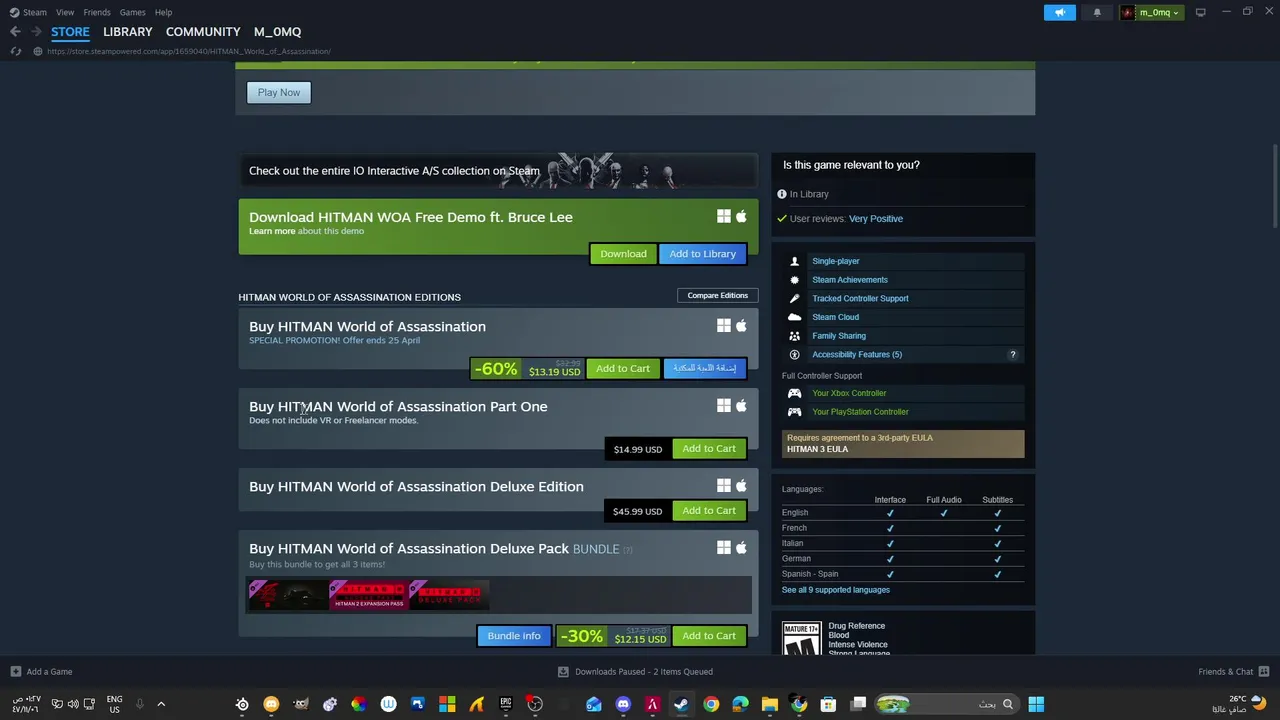
Task: Open the Accessibility Features question mark help
Action: coord(1012,354)
